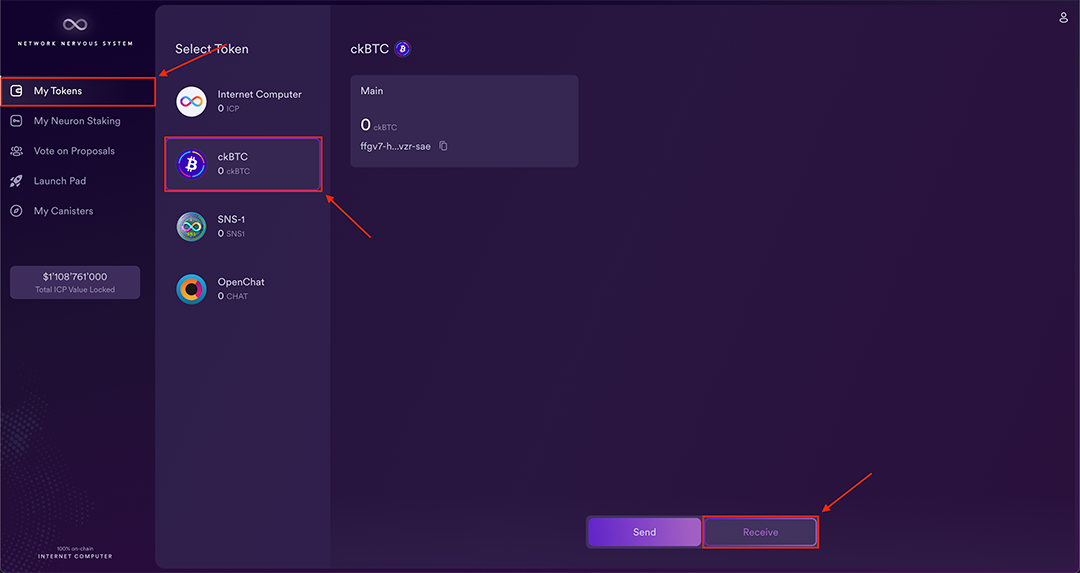
Task: Select the ckBTC token row
Action: (x=243, y=164)
